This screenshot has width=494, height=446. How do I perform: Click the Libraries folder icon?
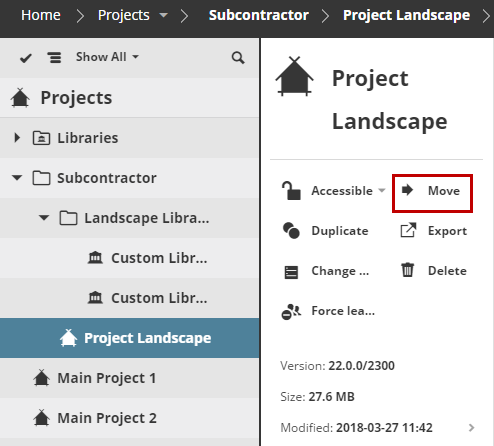(41, 138)
